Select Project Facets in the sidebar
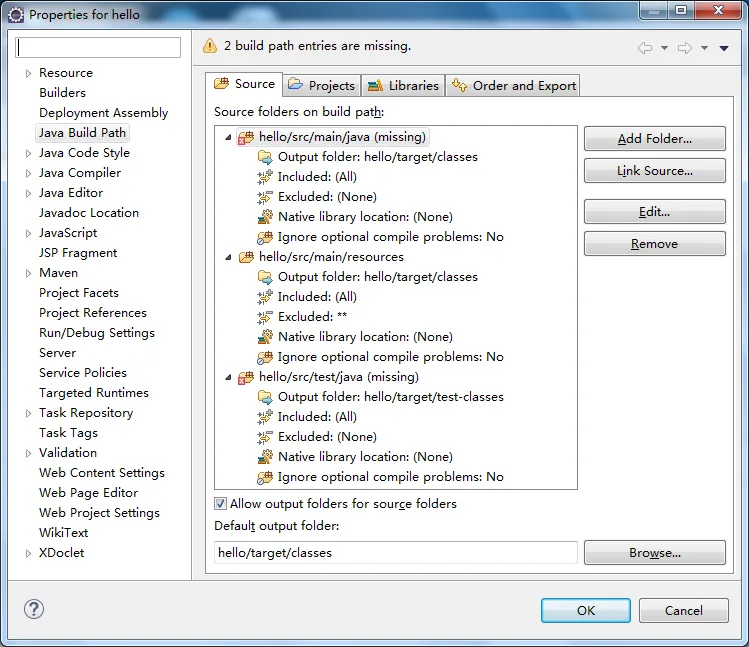 coord(79,293)
